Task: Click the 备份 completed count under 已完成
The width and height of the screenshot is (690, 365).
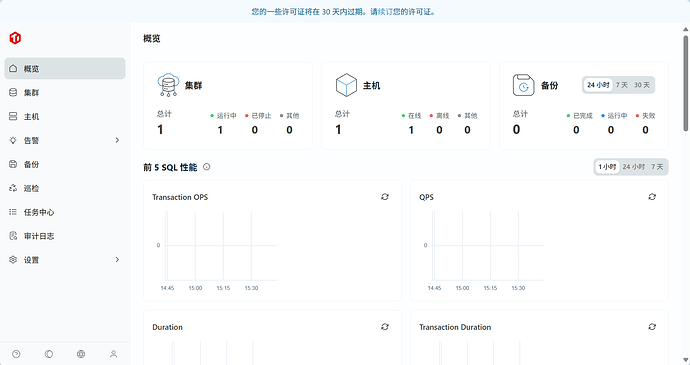Action: click(576, 130)
